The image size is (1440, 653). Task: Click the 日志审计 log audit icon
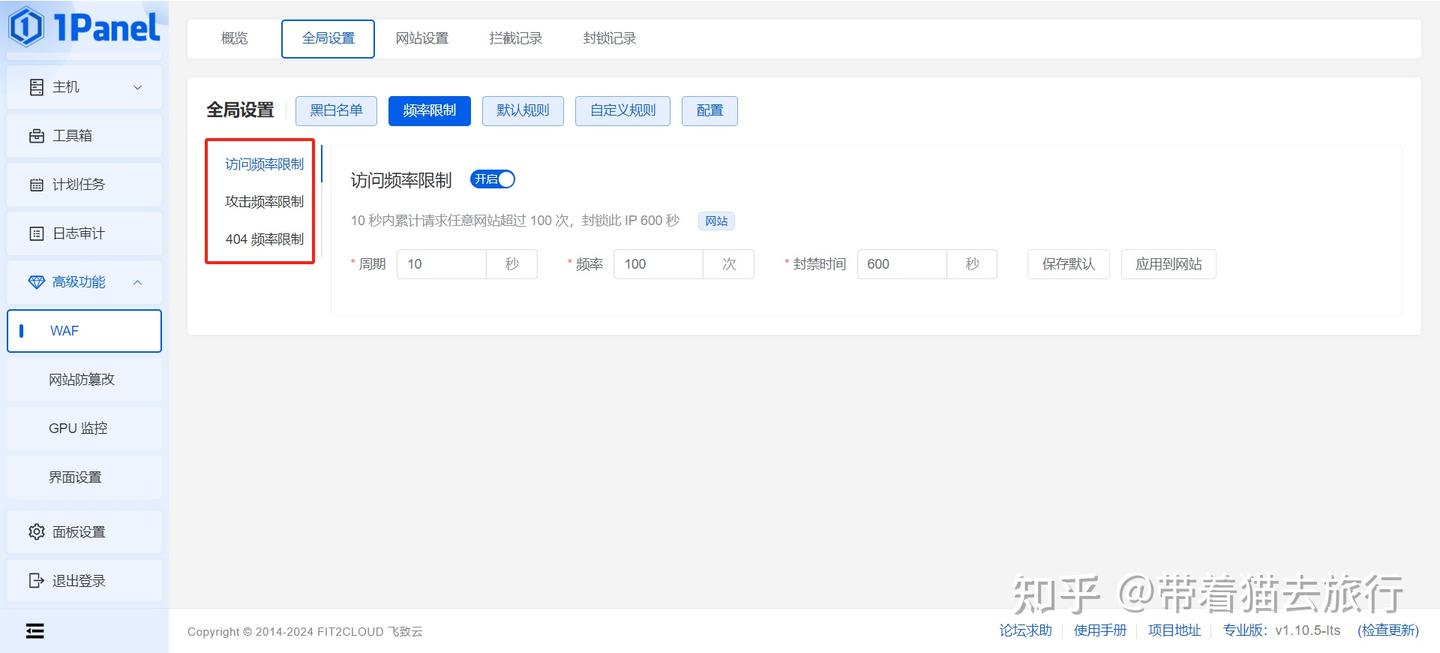pyautogui.click(x=37, y=233)
